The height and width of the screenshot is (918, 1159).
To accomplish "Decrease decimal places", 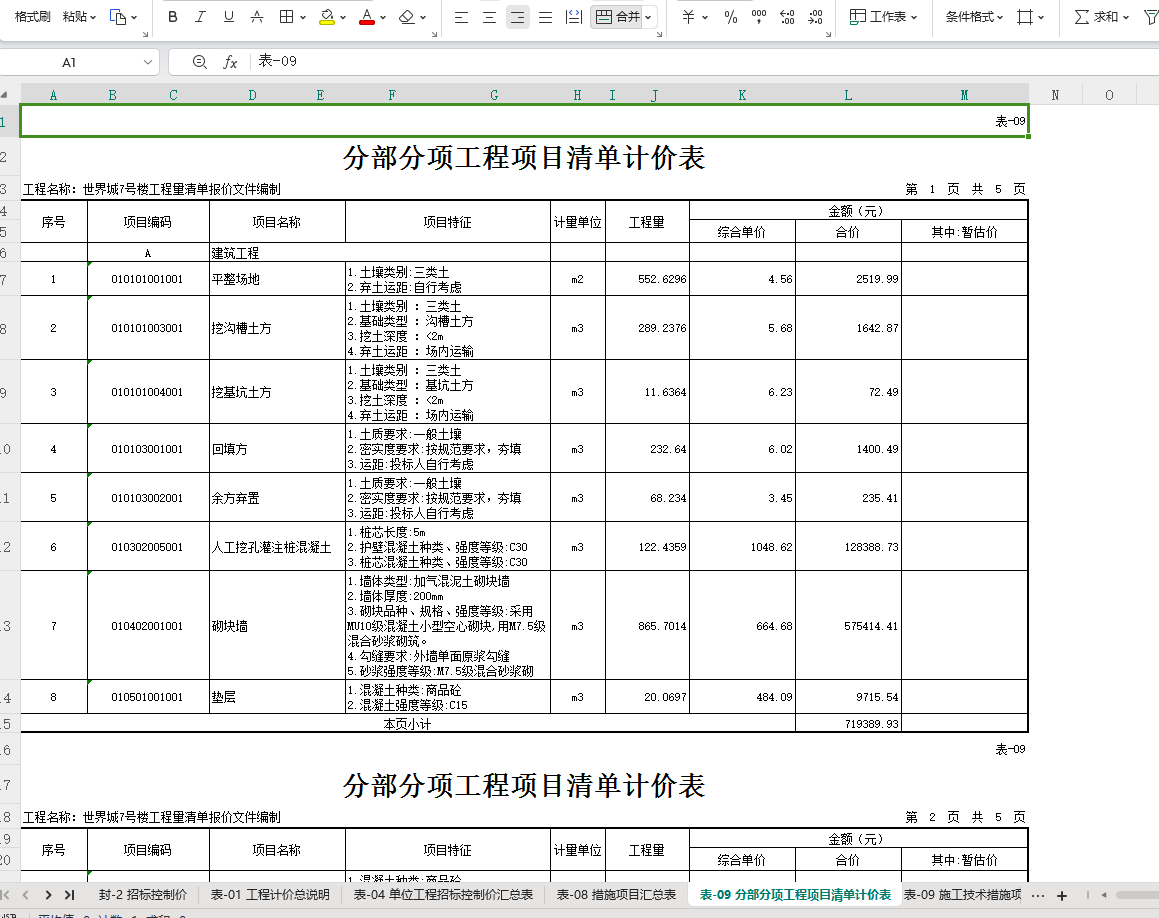I will 815,16.
